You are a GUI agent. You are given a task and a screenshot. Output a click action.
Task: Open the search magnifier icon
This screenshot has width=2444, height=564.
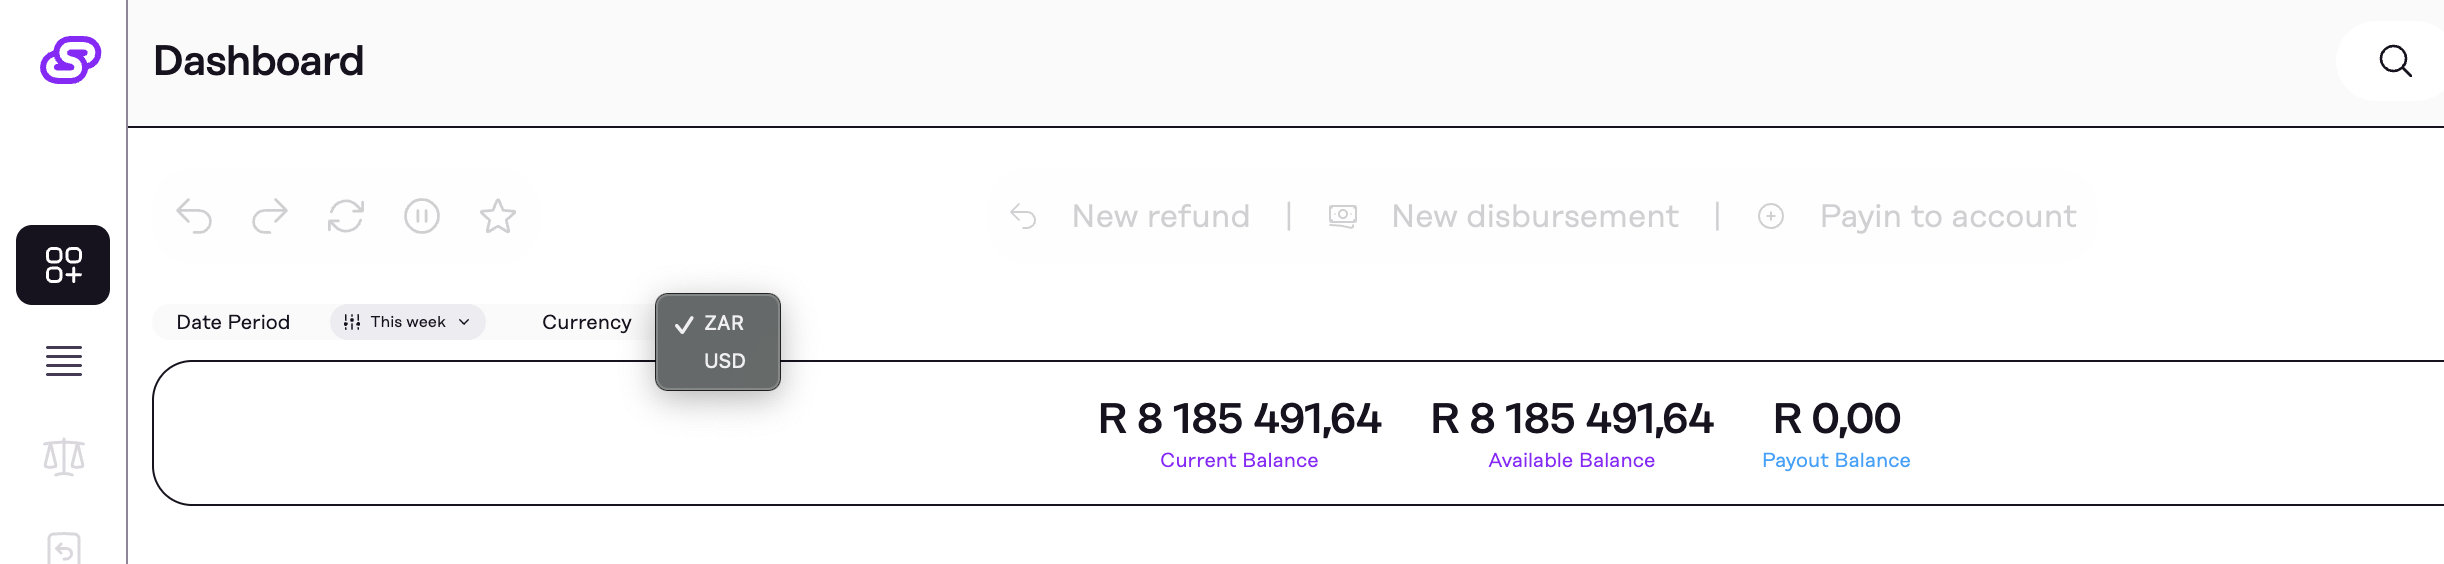2395,61
